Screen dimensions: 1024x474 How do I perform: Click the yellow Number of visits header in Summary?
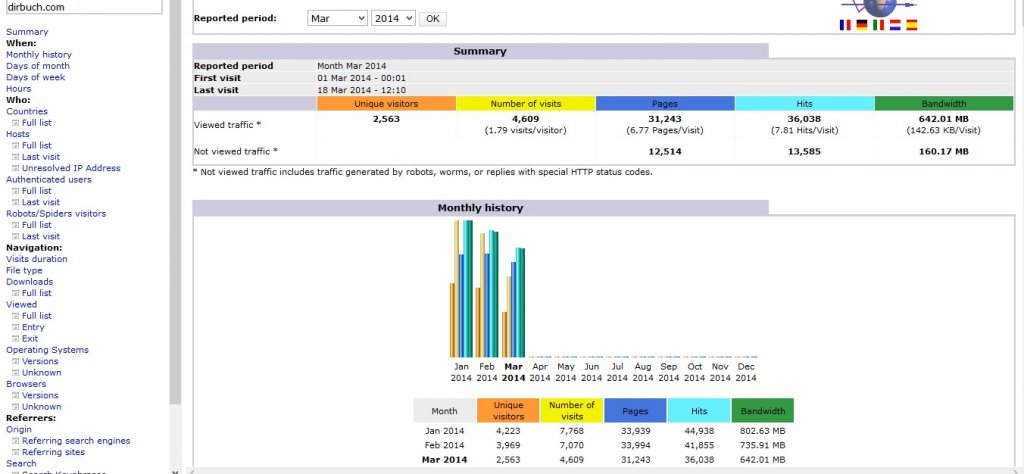tap(526, 104)
